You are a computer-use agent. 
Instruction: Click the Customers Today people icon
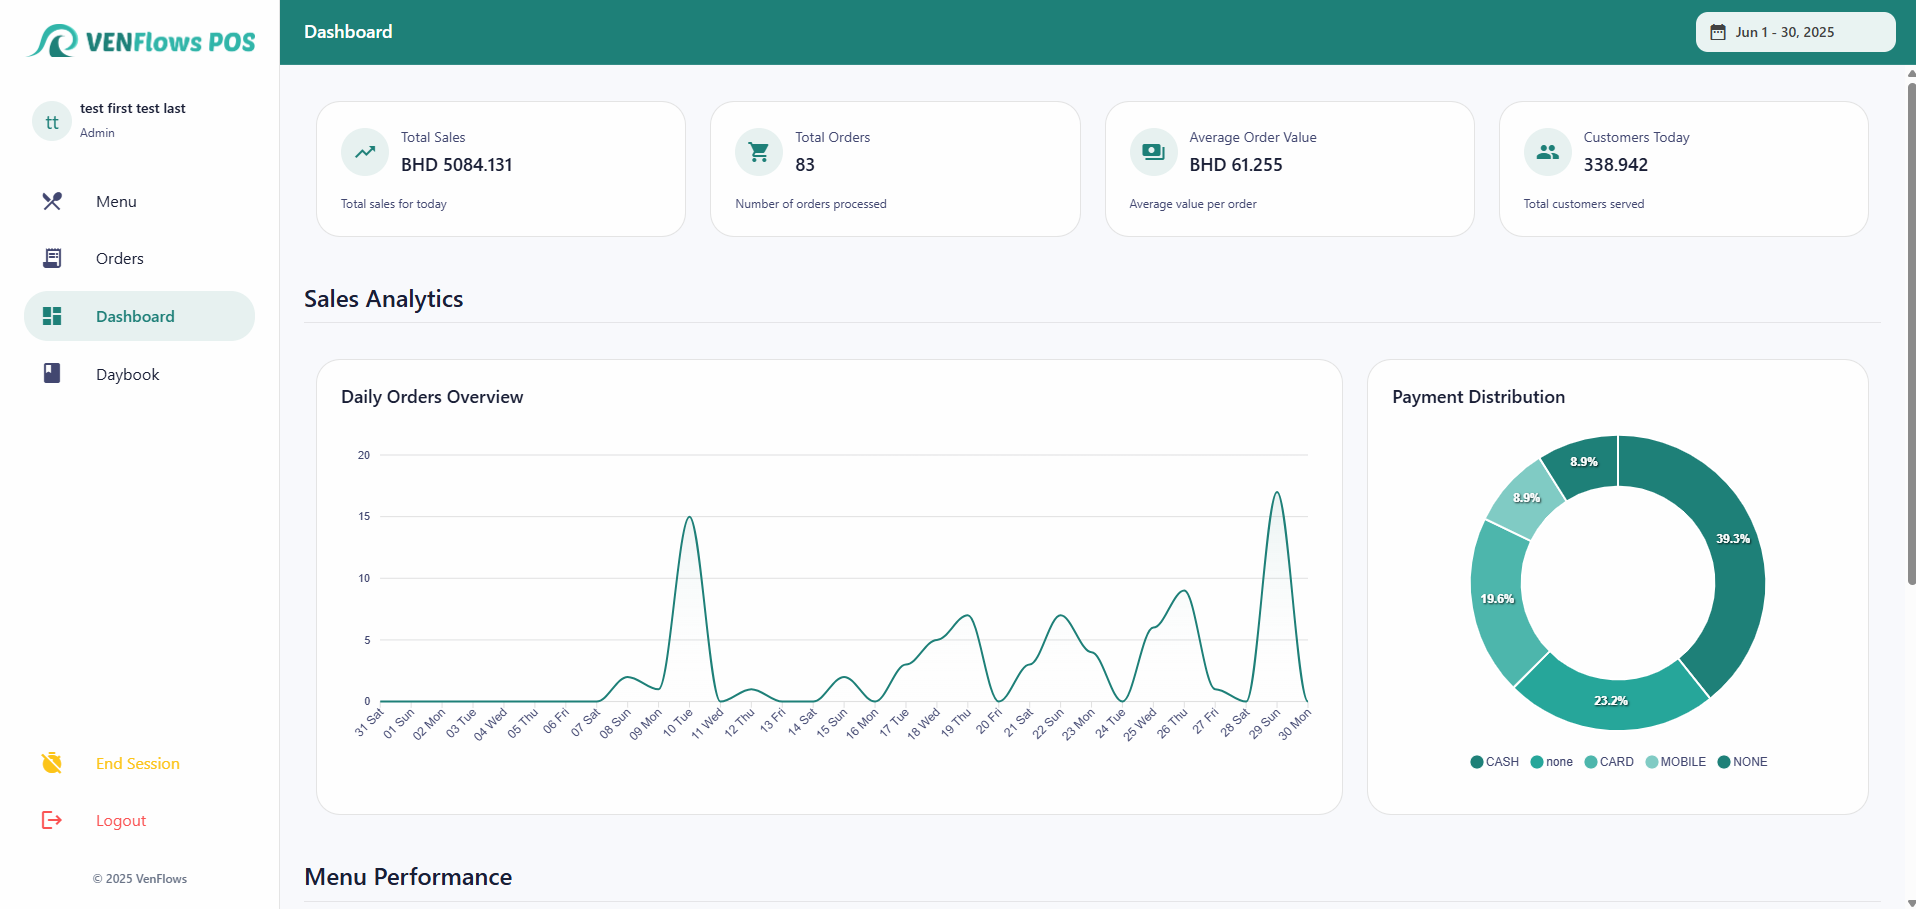point(1547,152)
